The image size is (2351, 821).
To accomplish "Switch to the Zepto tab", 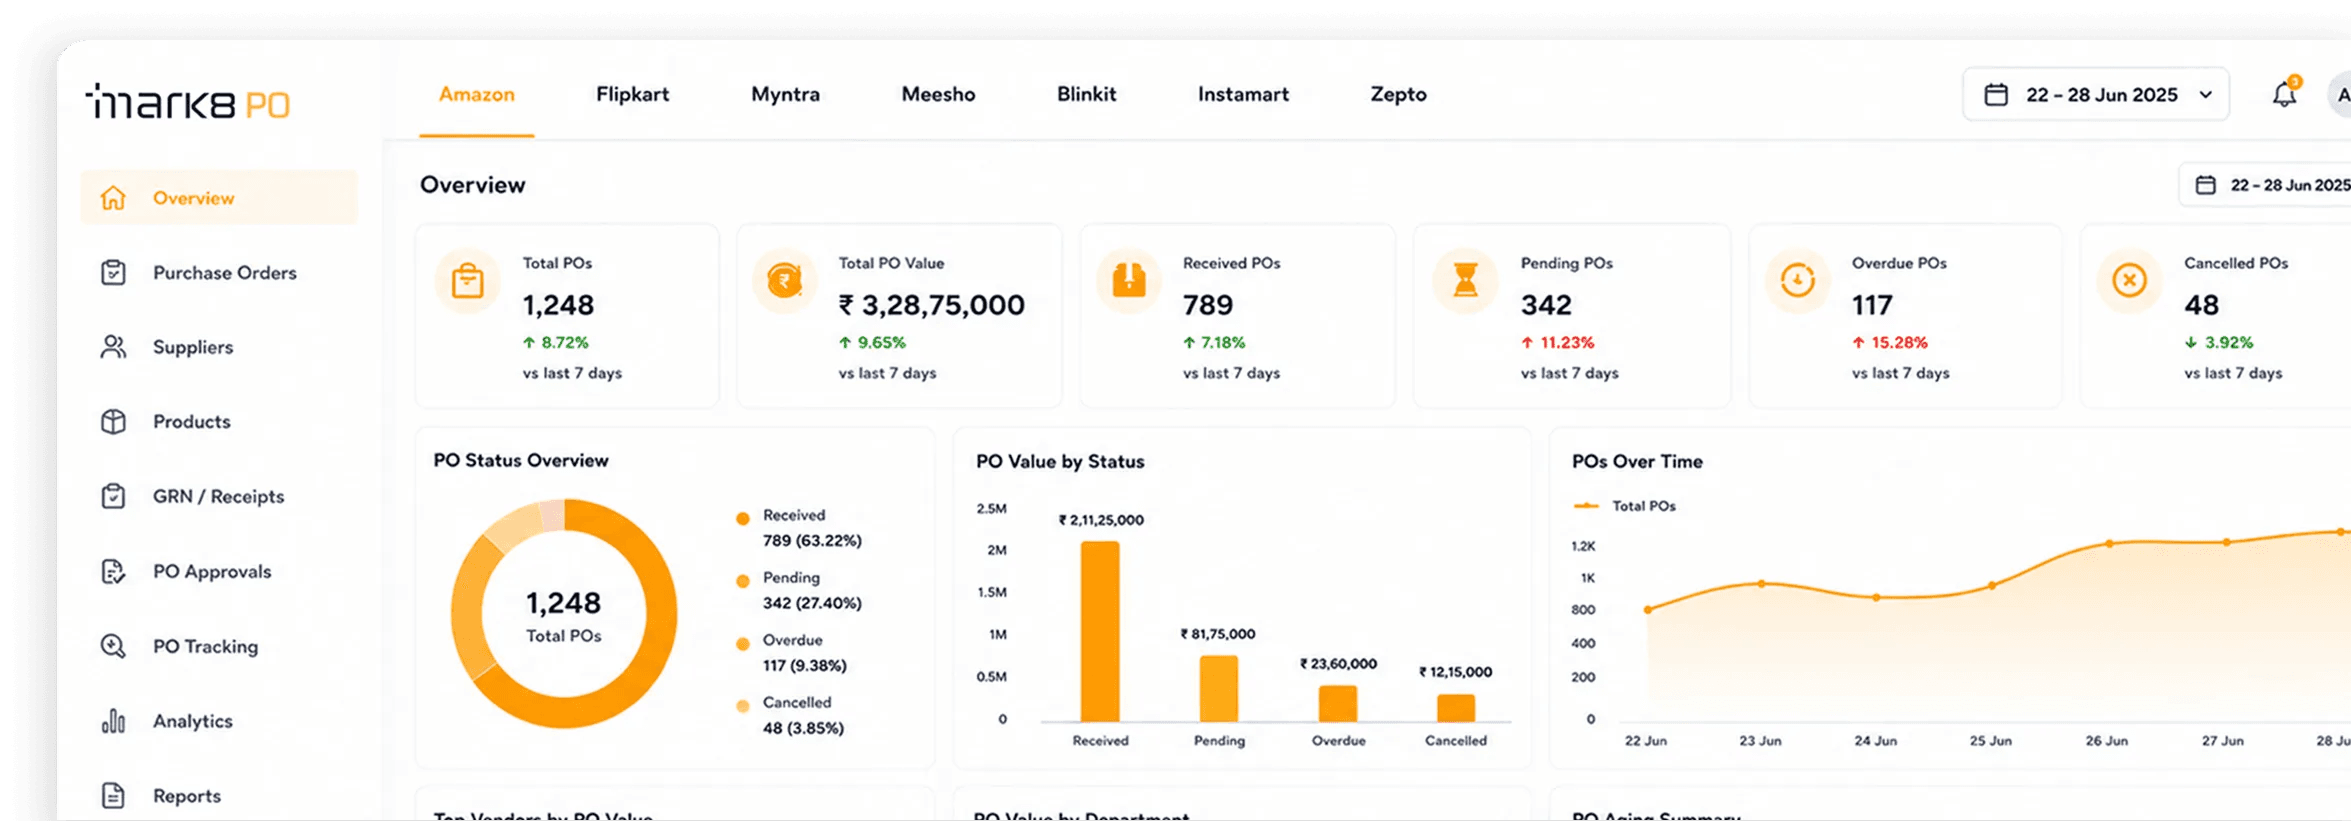I will [1399, 95].
